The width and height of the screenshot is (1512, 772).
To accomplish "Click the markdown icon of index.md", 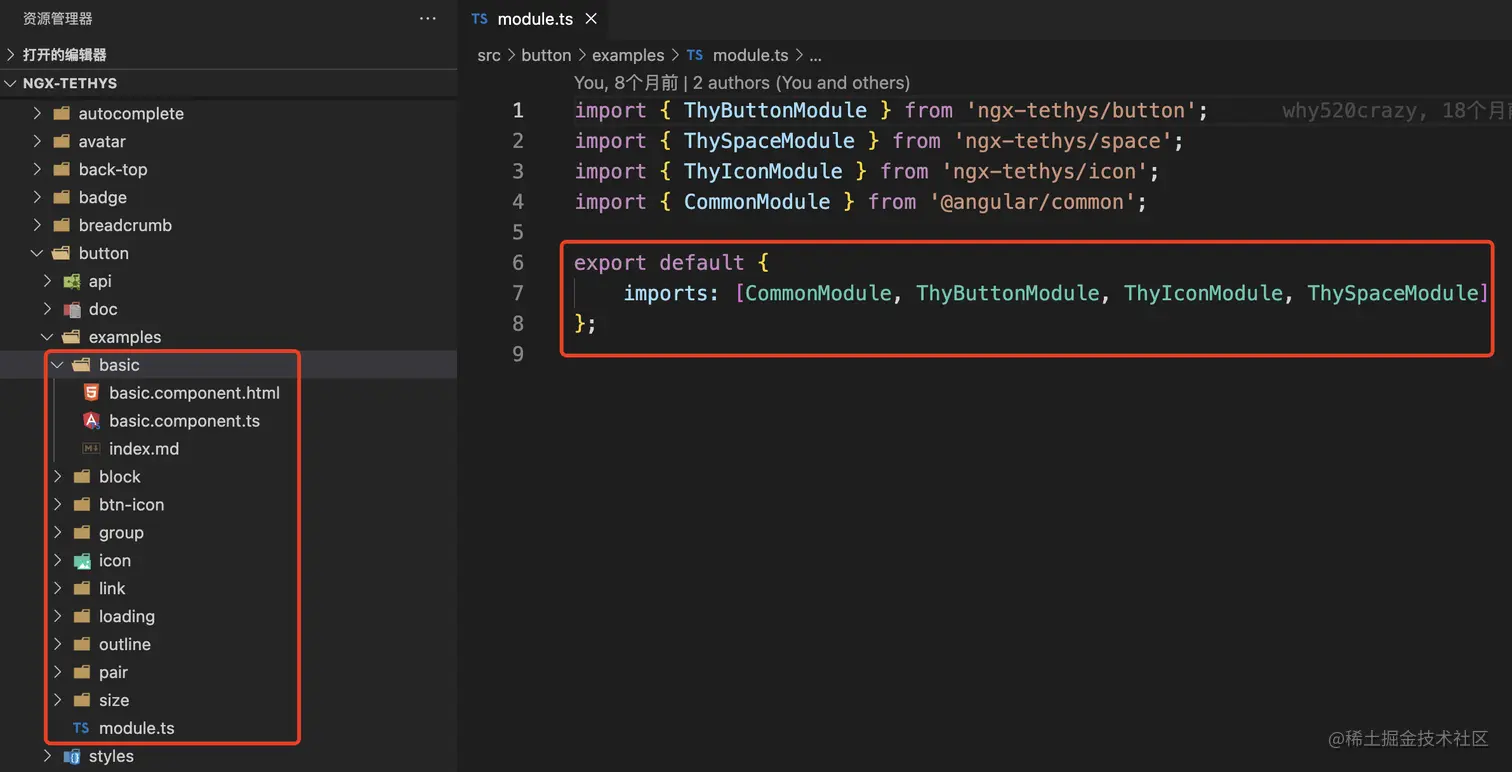I will [x=91, y=449].
